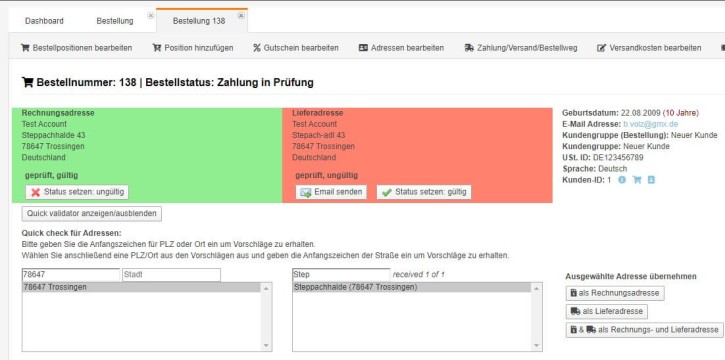Send email for invalid delivery address

[331, 192]
